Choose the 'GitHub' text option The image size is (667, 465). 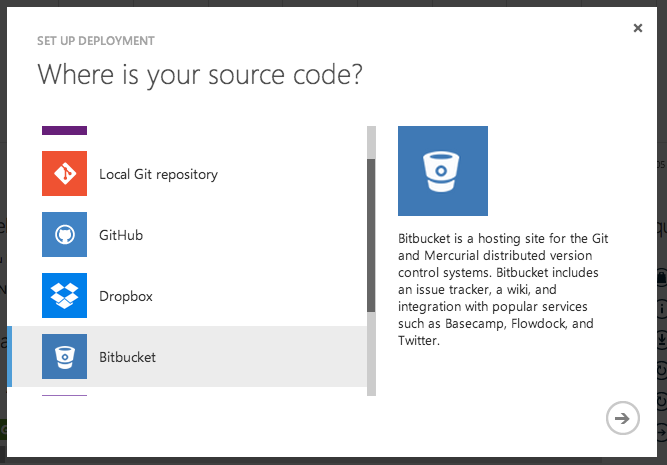click(121, 235)
